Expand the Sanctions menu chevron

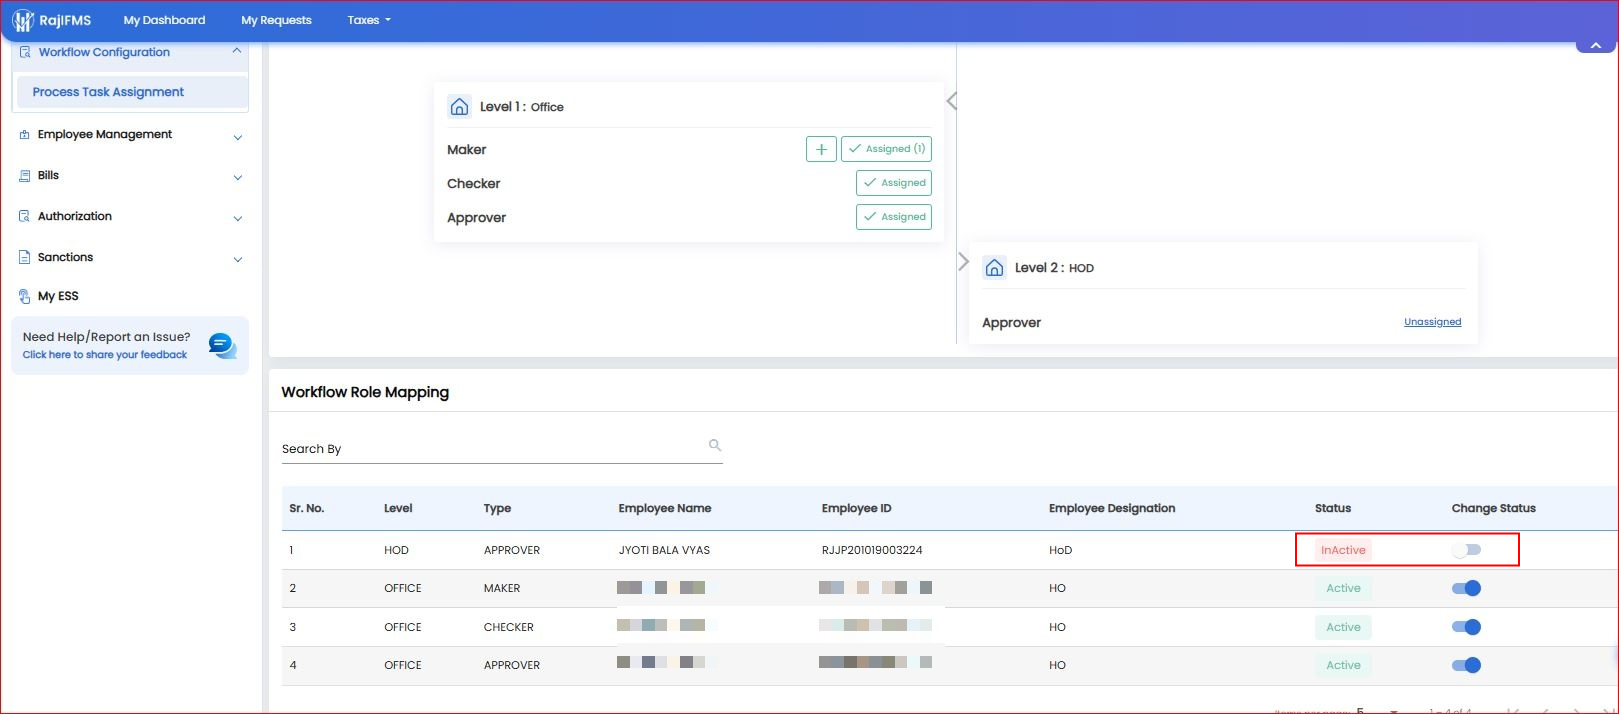coord(237,260)
